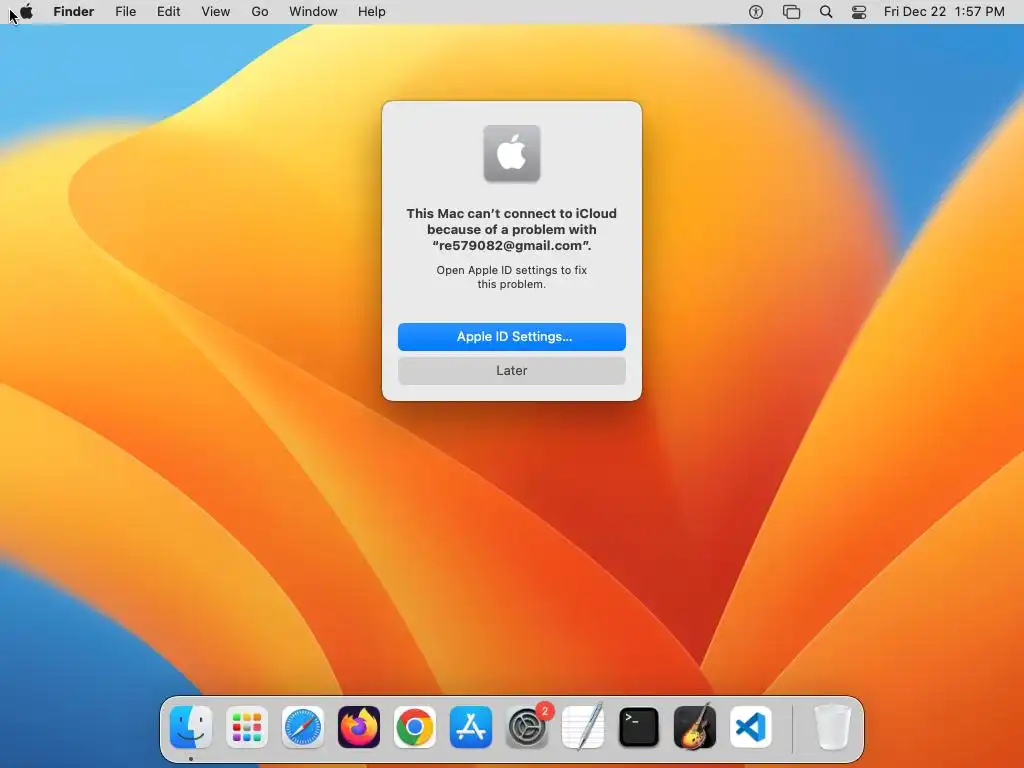
Task: Launch Firefox from the Dock
Action: 359,727
